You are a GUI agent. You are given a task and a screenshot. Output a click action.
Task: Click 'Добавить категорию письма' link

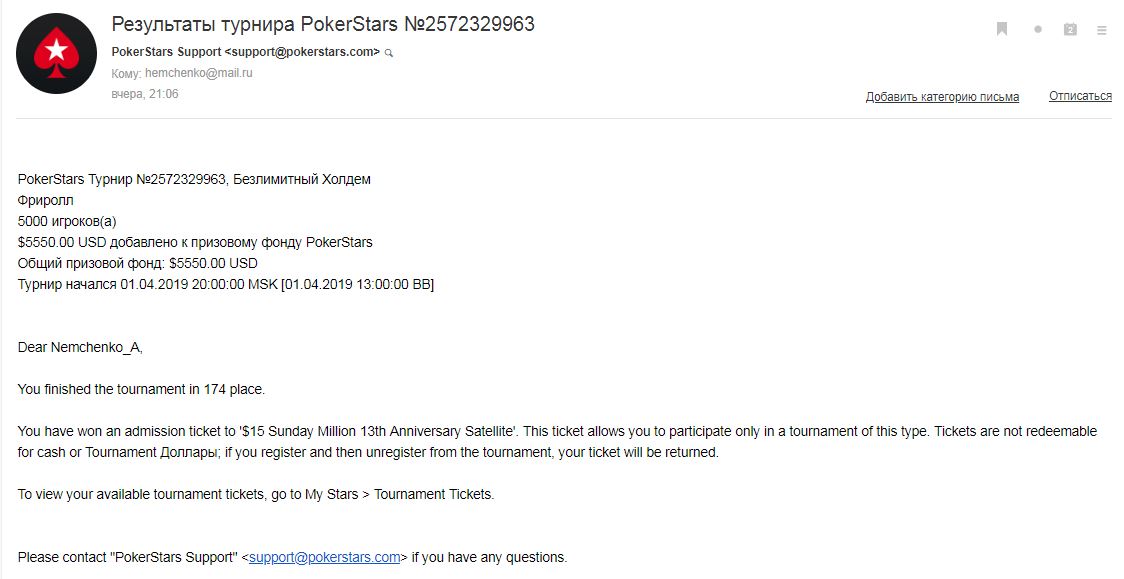942,97
